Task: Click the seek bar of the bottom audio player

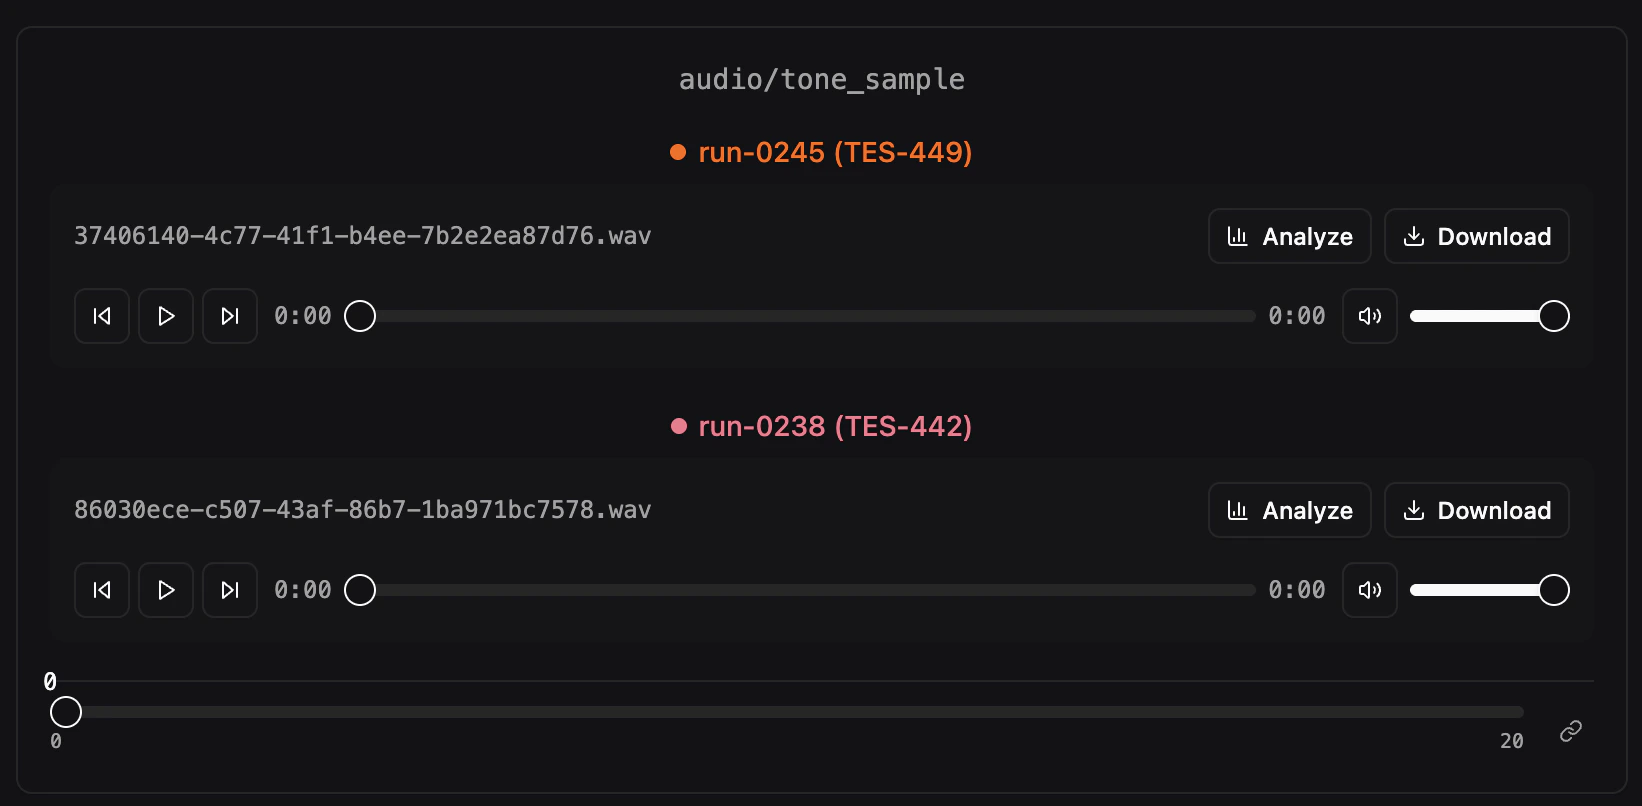Action: (800, 589)
